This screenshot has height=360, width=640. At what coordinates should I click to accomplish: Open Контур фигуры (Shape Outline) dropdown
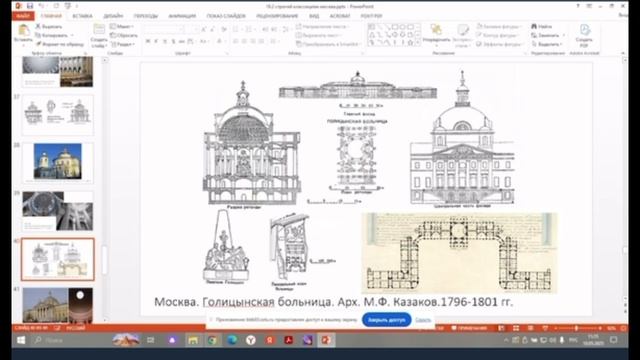498,35
